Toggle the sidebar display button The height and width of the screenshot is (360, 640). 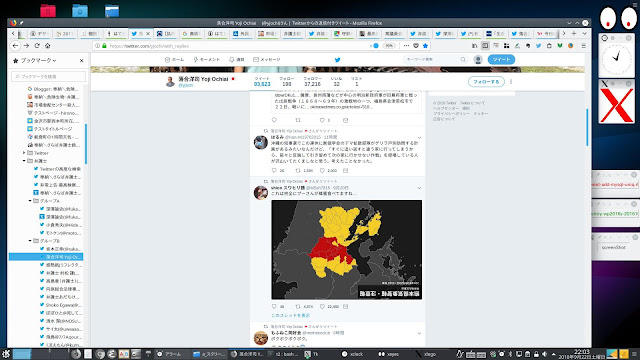tap(485, 46)
